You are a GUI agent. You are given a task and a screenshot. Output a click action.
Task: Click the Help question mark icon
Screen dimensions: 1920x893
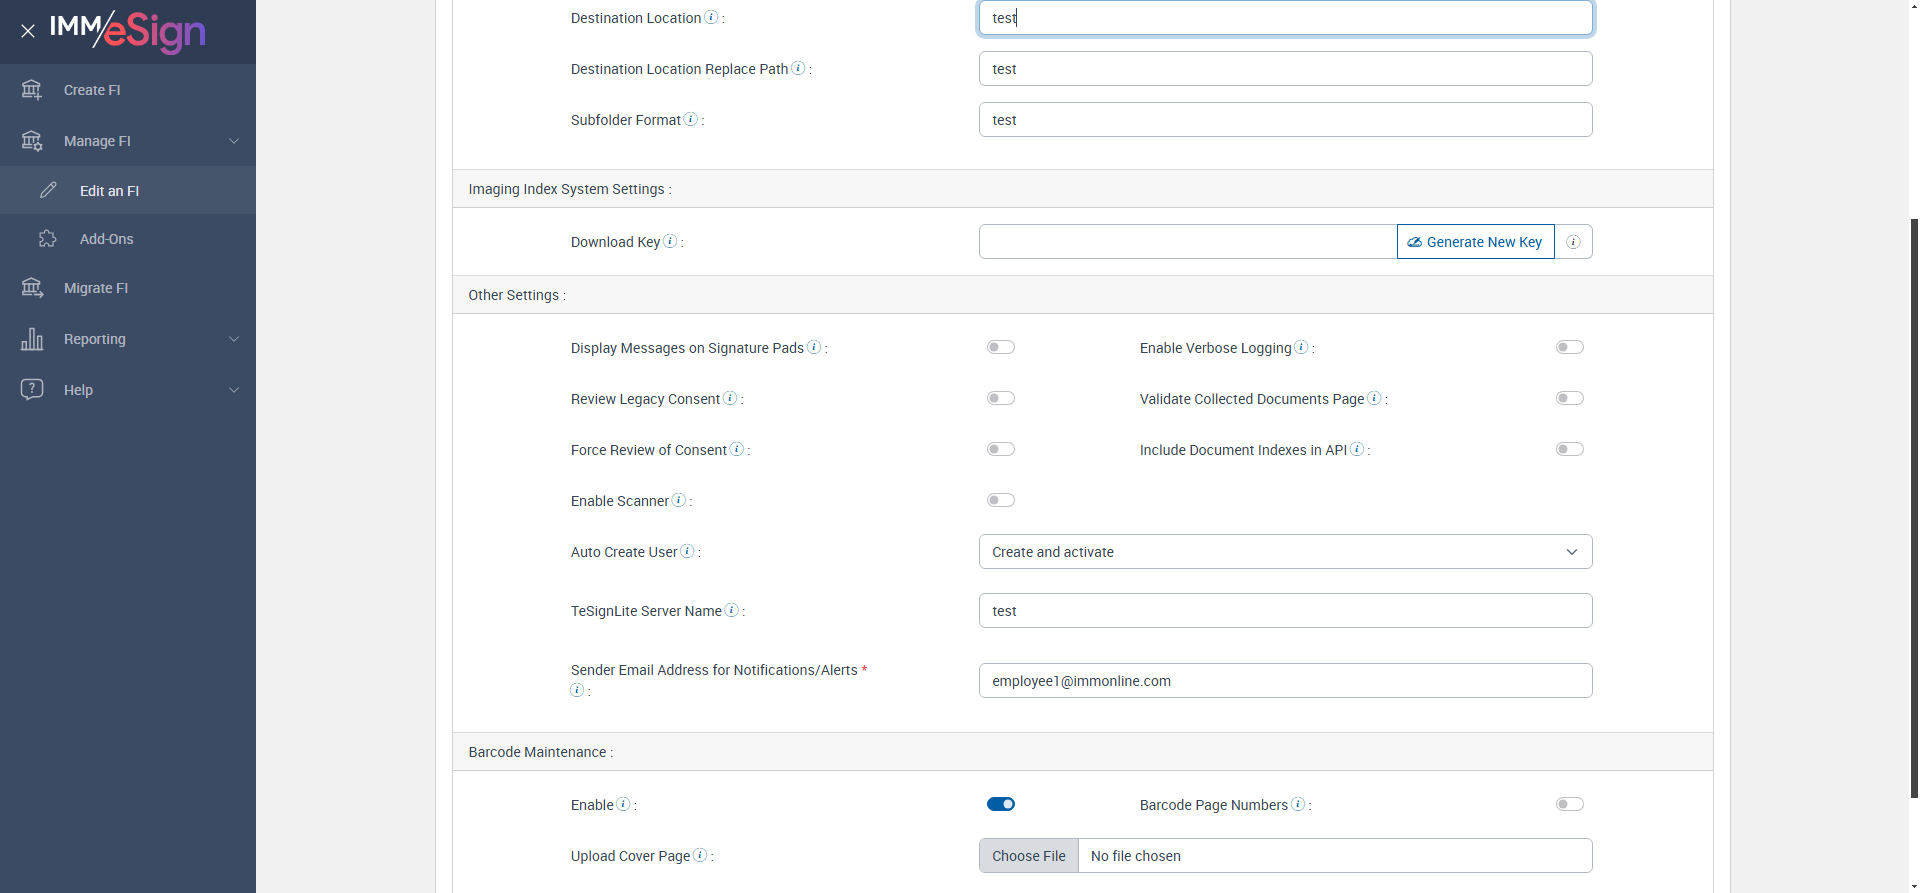tap(32, 389)
